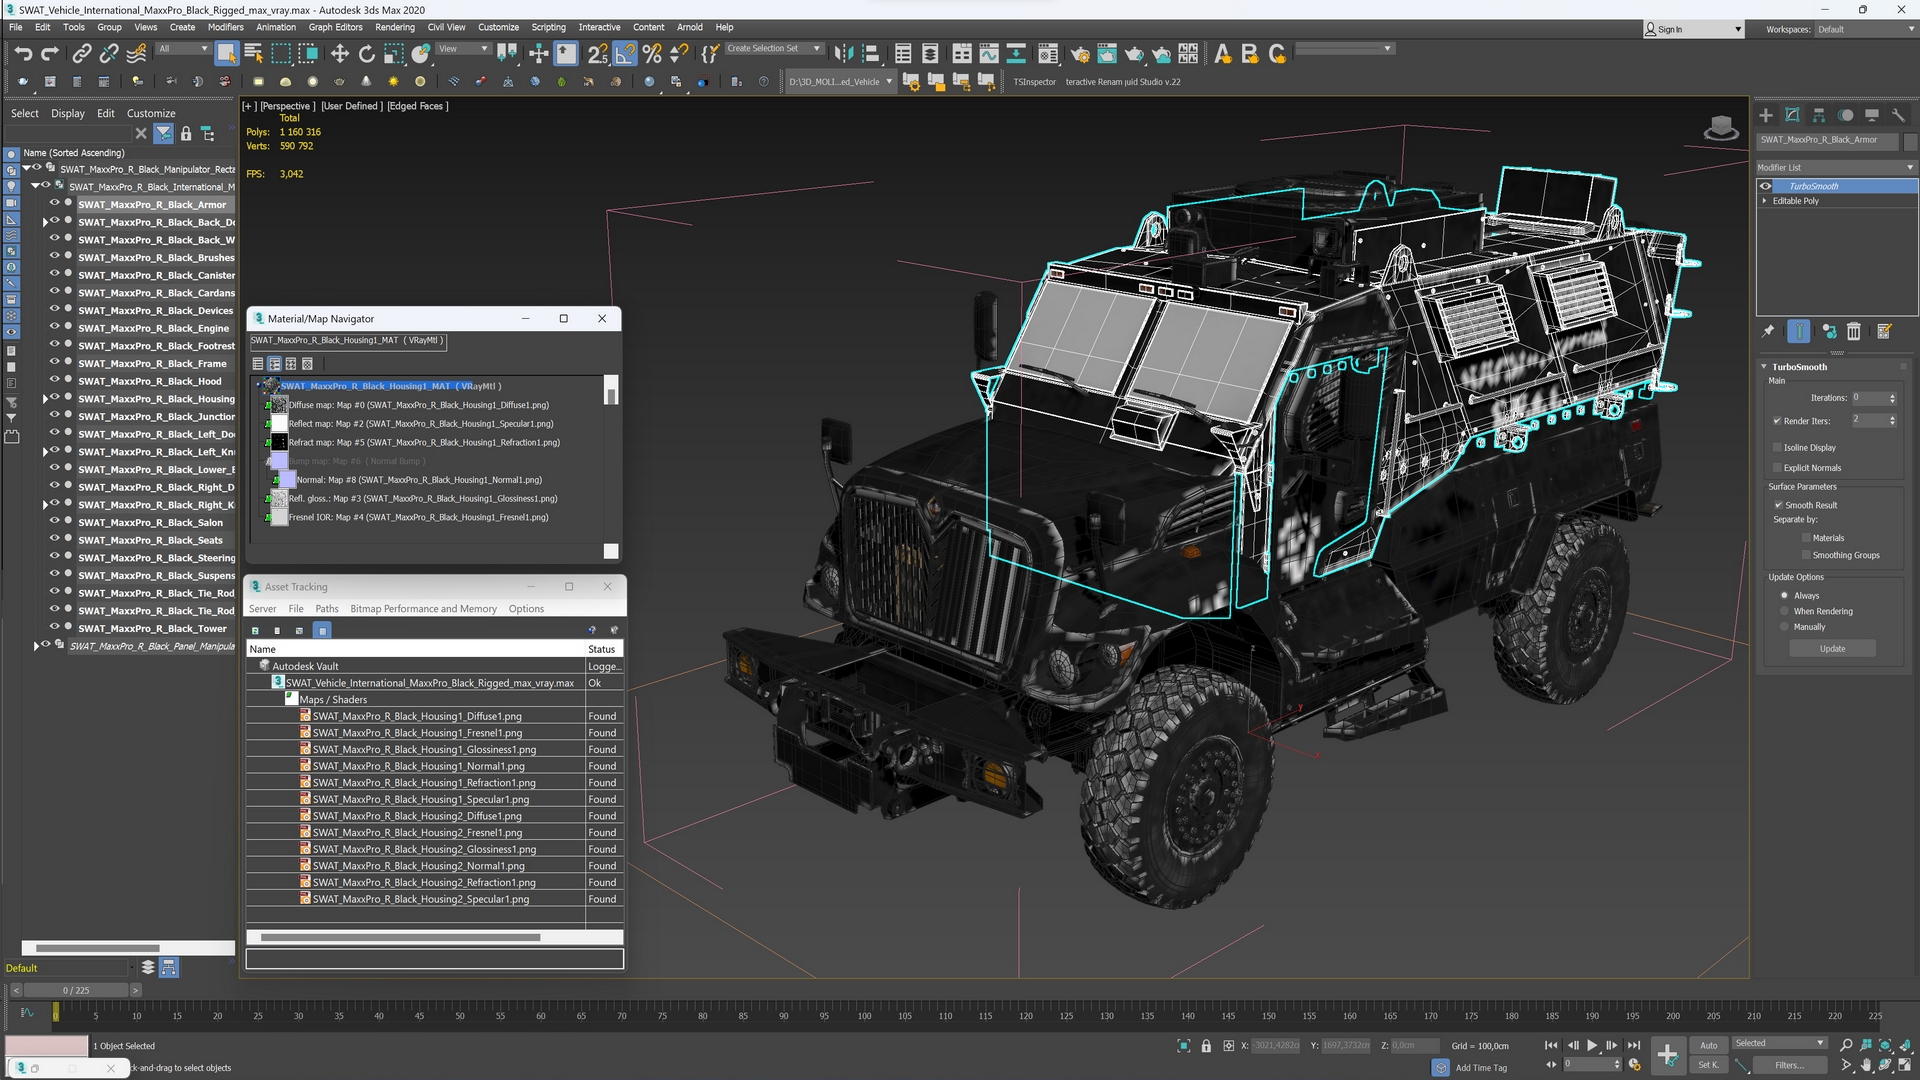Click Zoom Extents icon in viewport navigation
The height and width of the screenshot is (1080, 1920).
(x=1885, y=1044)
